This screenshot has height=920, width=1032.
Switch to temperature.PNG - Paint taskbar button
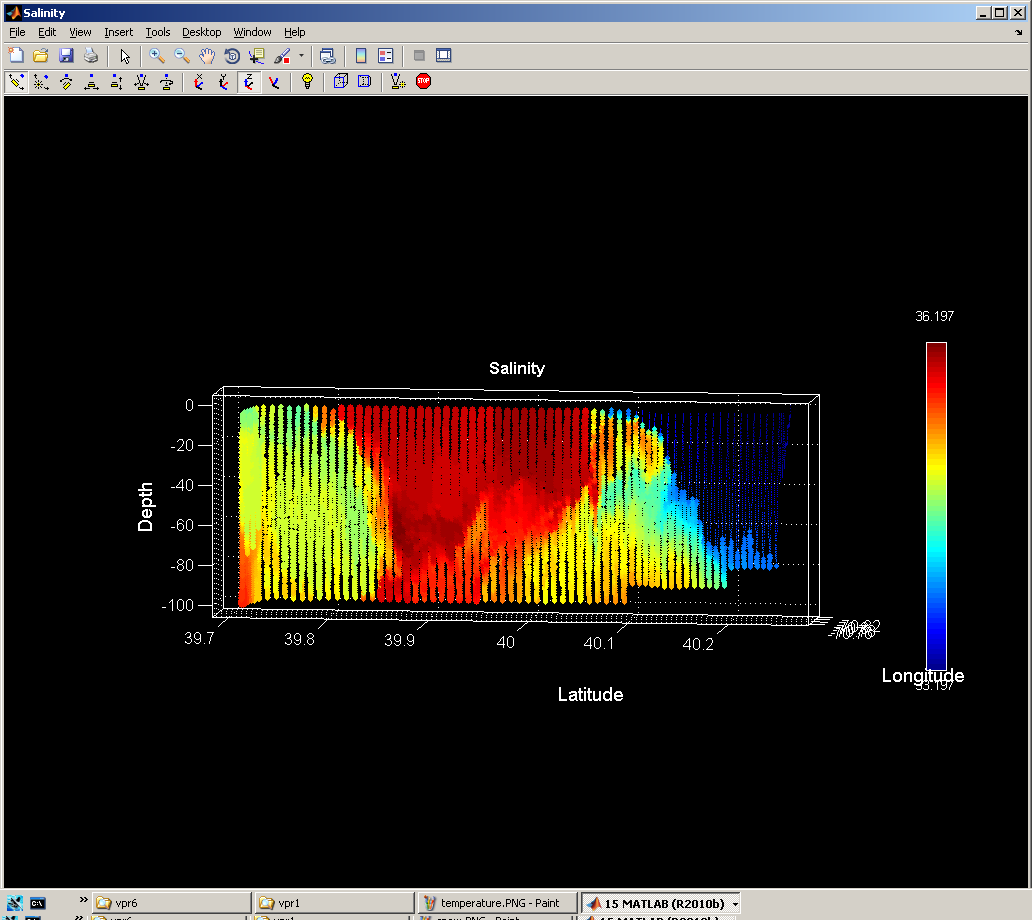(x=498, y=903)
